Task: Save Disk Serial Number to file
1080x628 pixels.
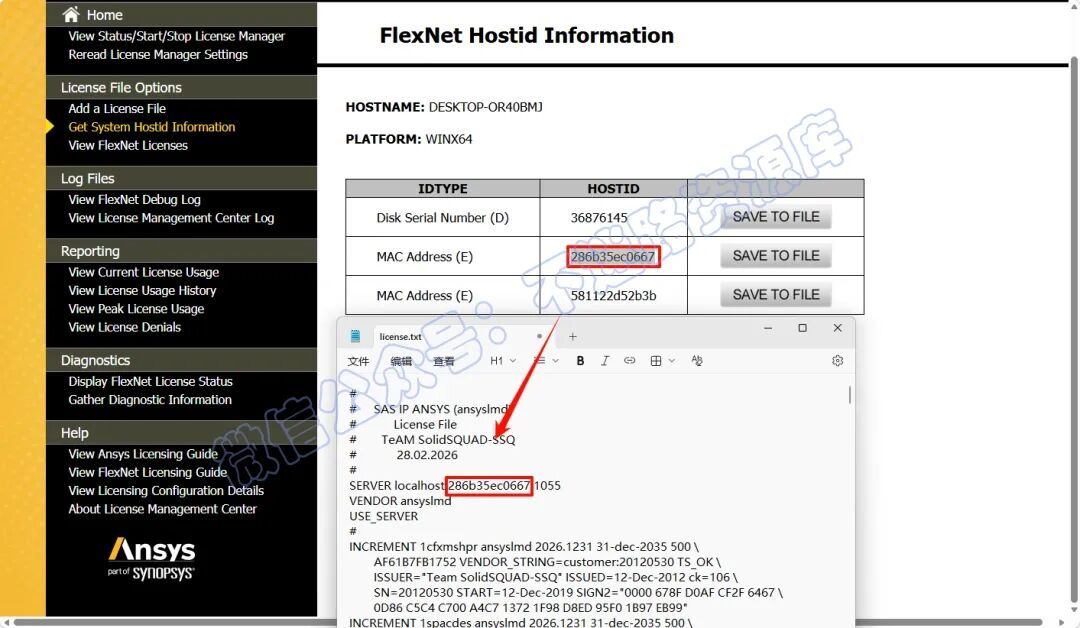Action: coord(776,217)
